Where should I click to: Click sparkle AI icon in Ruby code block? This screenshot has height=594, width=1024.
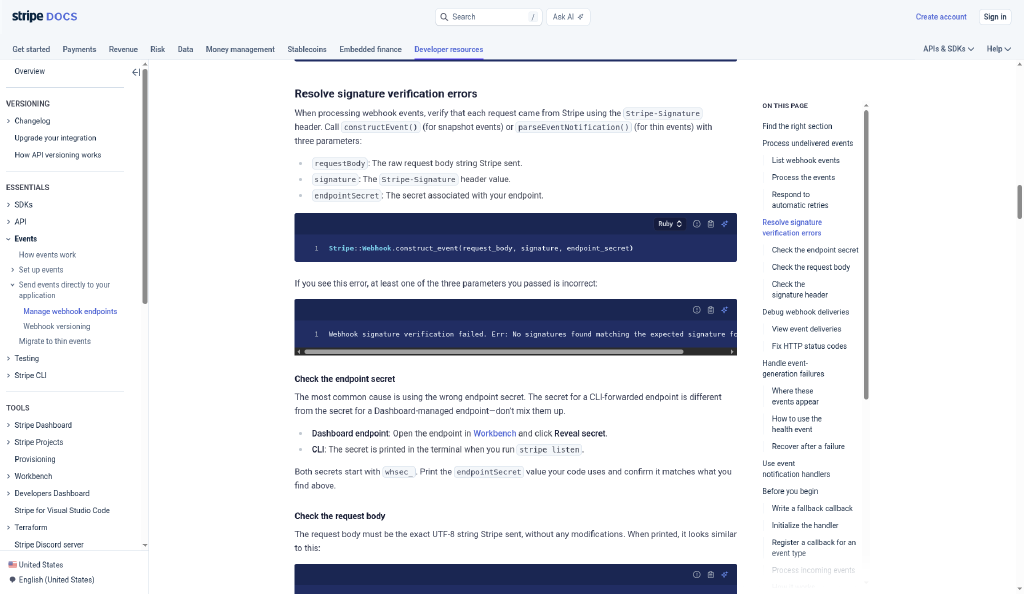click(724, 224)
